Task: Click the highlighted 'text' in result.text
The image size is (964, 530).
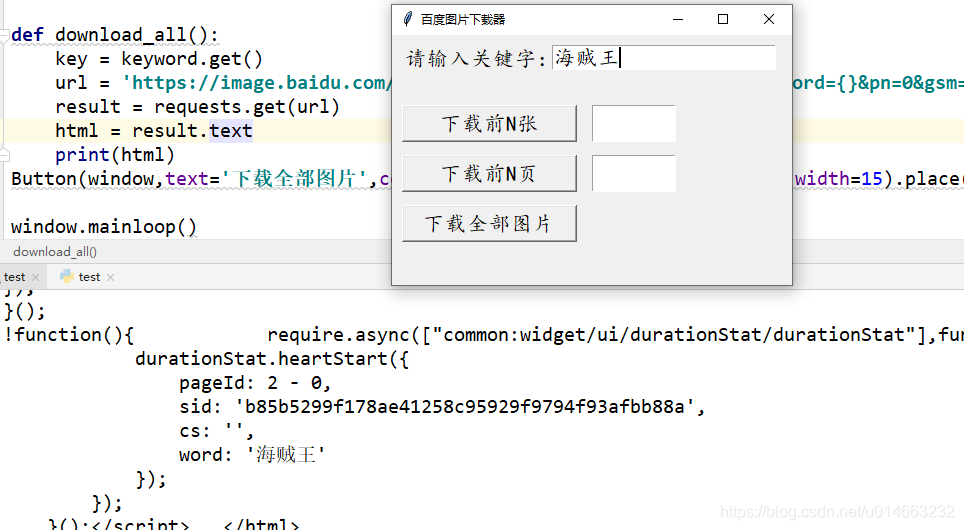Action: pos(231,130)
